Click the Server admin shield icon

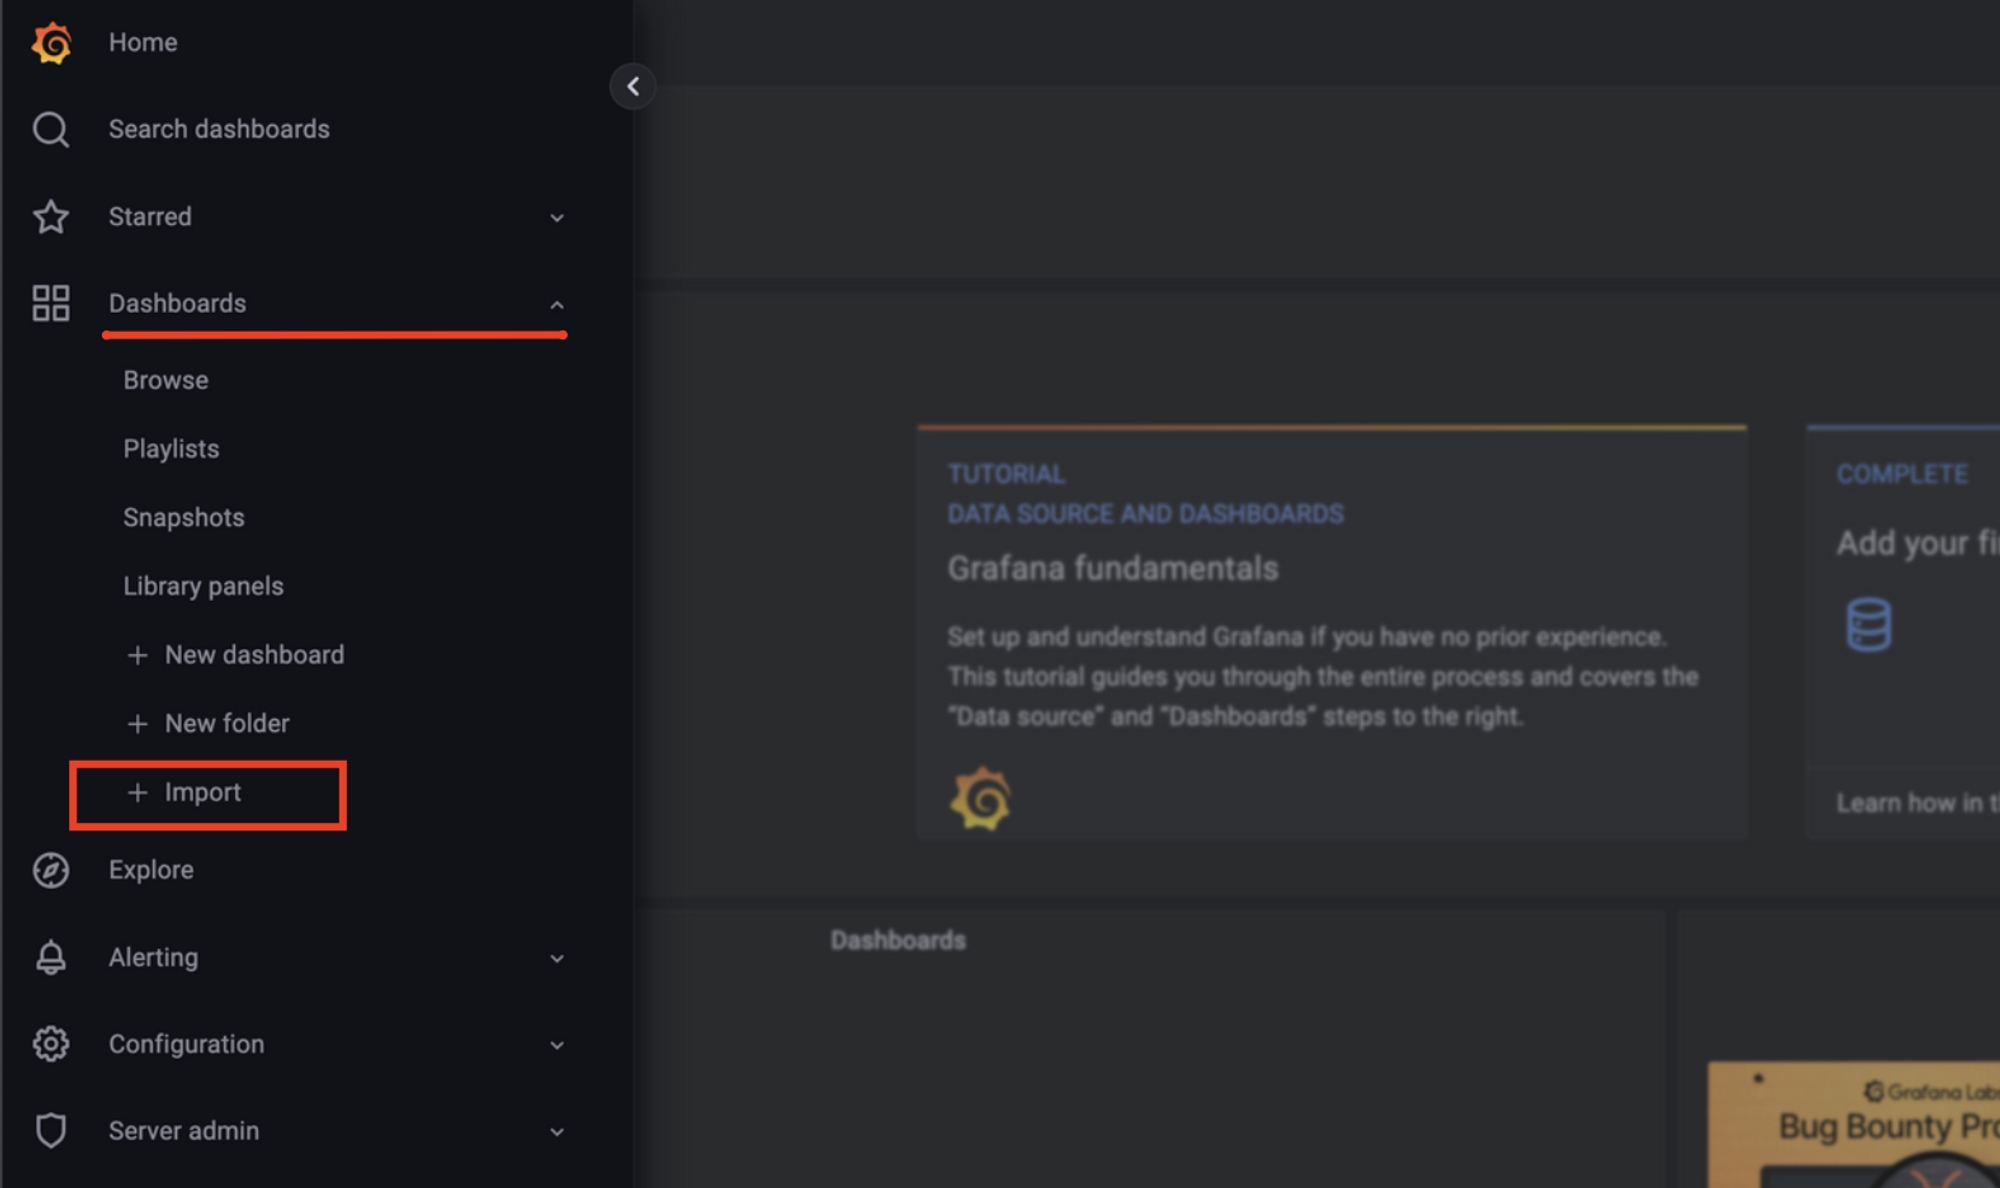pyautogui.click(x=51, y=1131)
